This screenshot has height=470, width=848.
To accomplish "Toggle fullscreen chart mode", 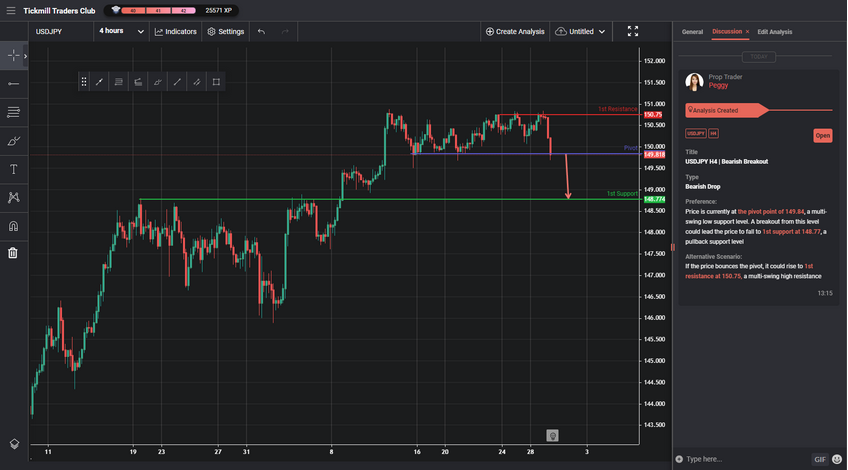I will [x=633, y=31].
